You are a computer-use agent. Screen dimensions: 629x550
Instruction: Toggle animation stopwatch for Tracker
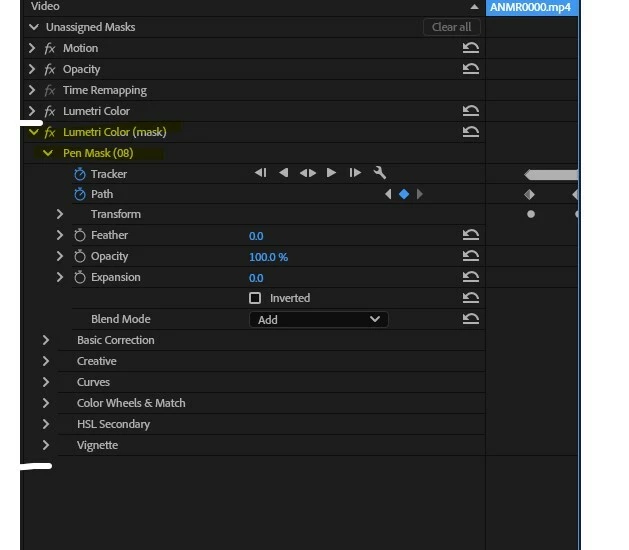coord(80,174)
